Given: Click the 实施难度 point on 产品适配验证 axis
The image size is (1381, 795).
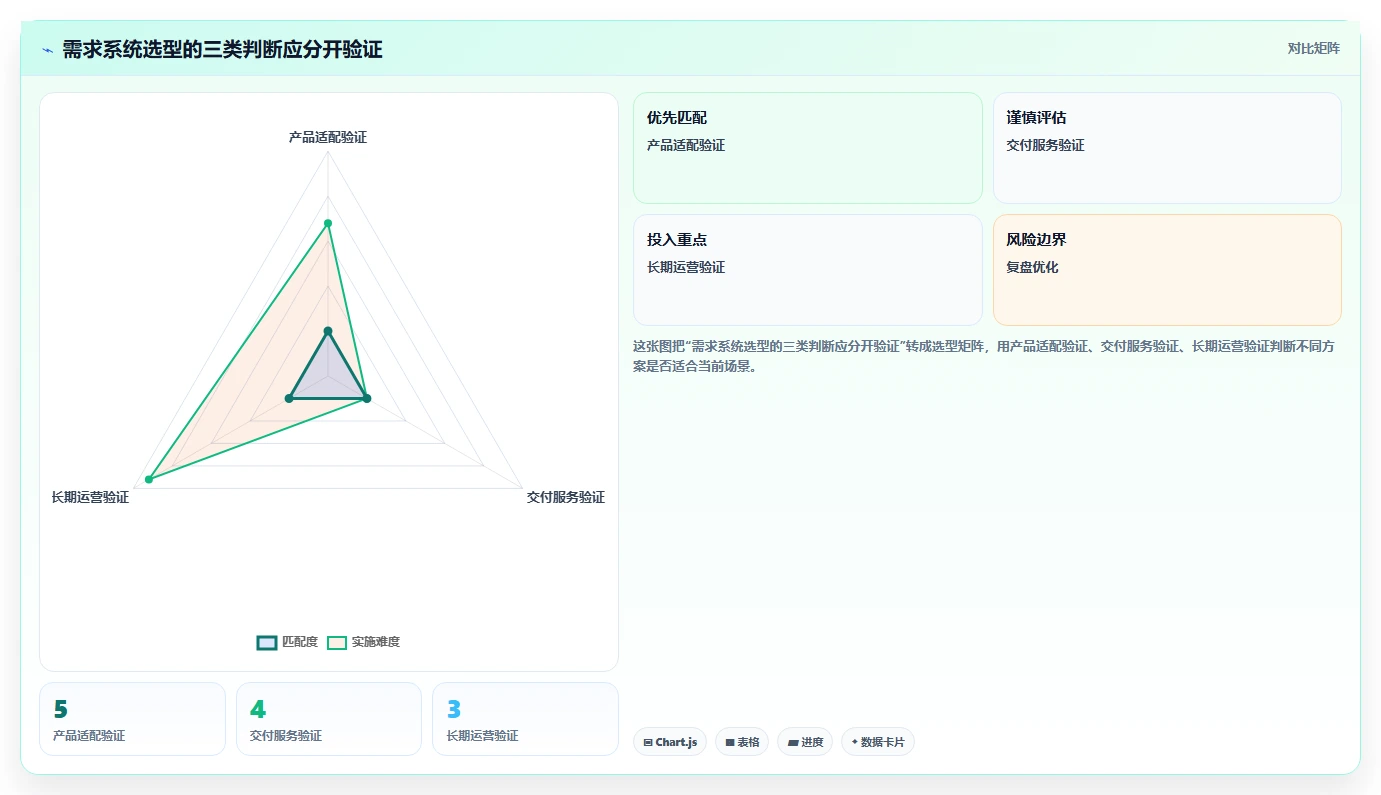Looking at the screenshot, I should 328,223.
